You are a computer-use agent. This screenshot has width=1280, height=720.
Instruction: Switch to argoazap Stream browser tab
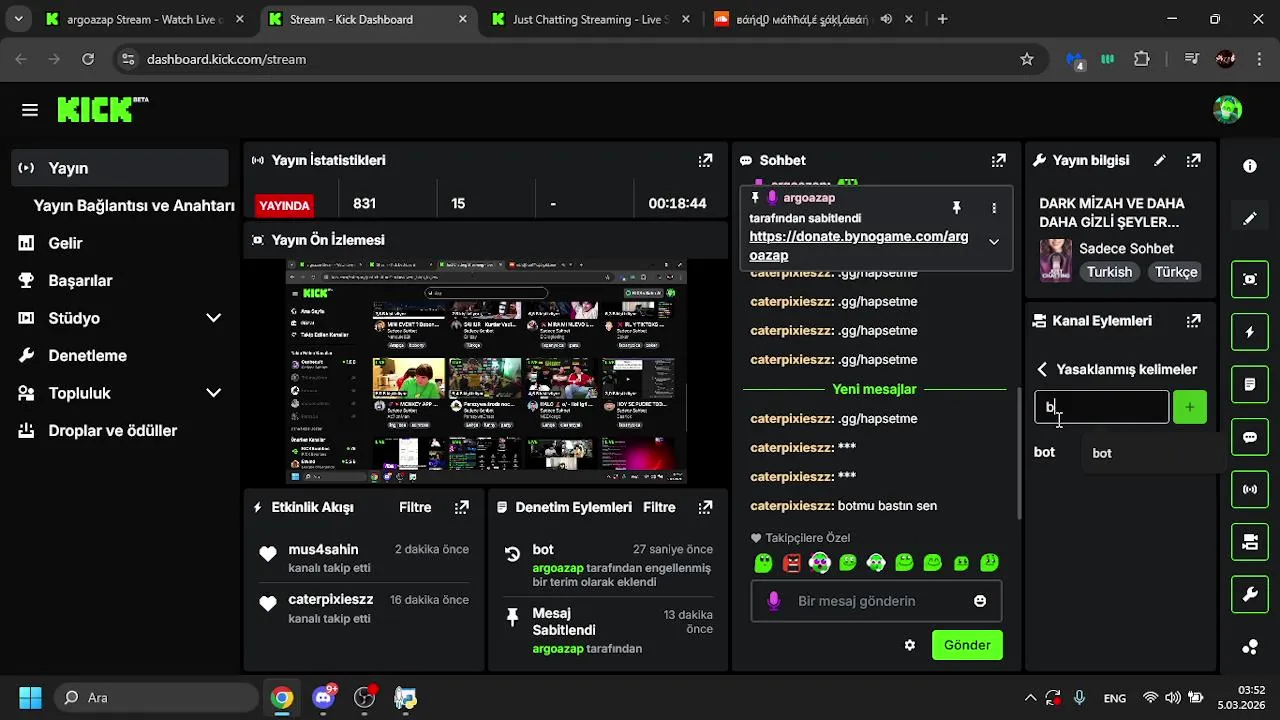[146, 19]
